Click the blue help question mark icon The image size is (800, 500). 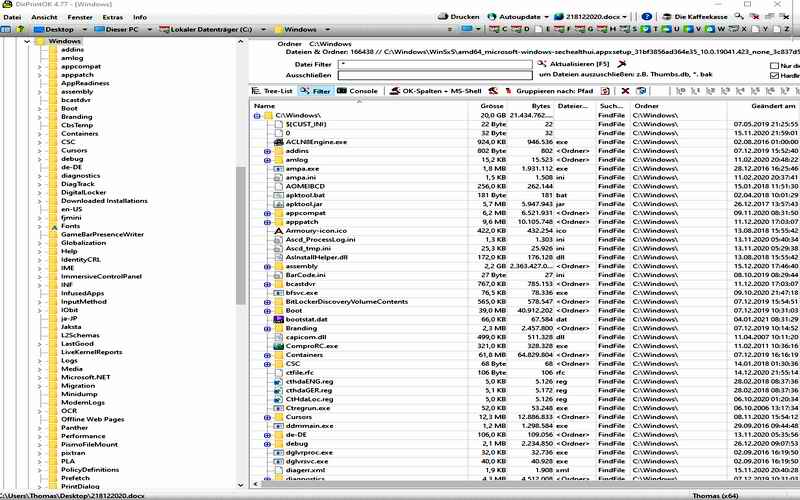[647, 17]
